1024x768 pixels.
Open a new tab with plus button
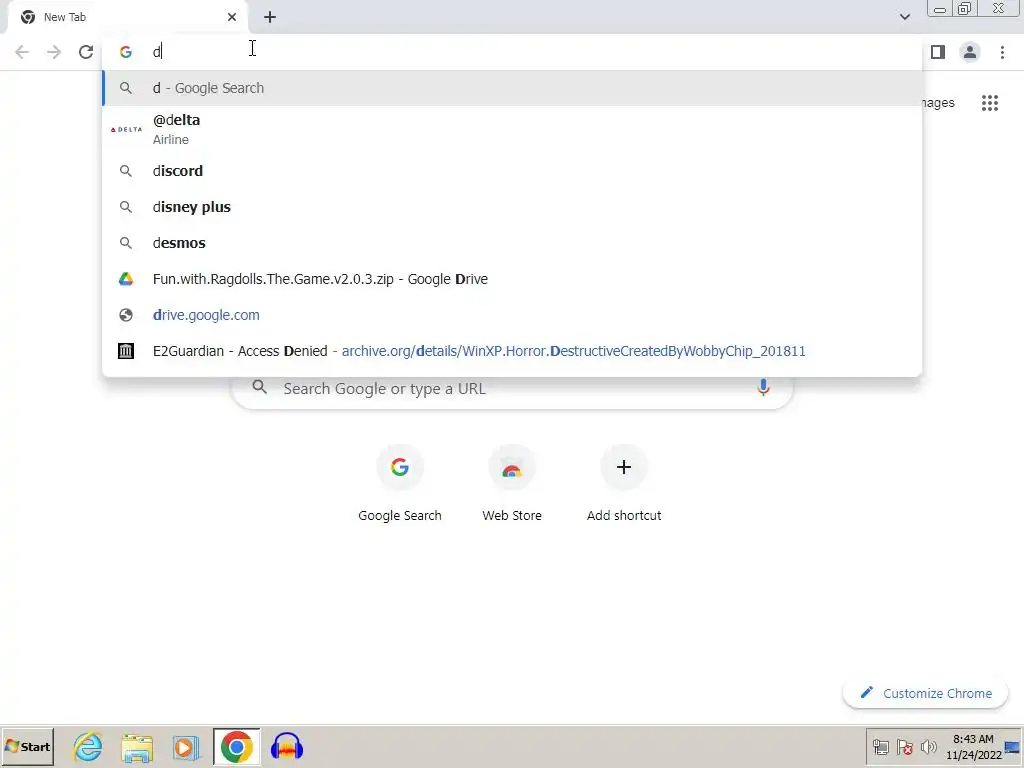coord(270,17)
